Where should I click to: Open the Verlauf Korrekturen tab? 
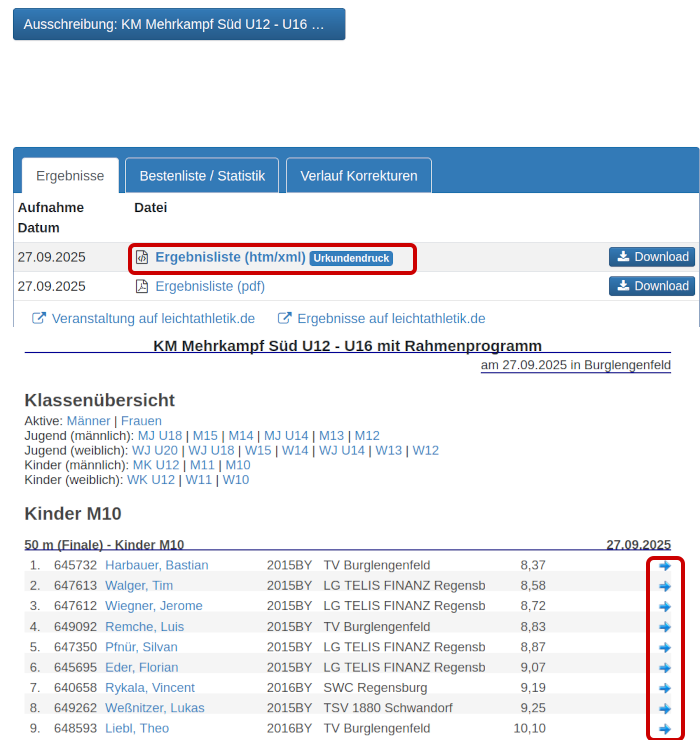point(358,176)
